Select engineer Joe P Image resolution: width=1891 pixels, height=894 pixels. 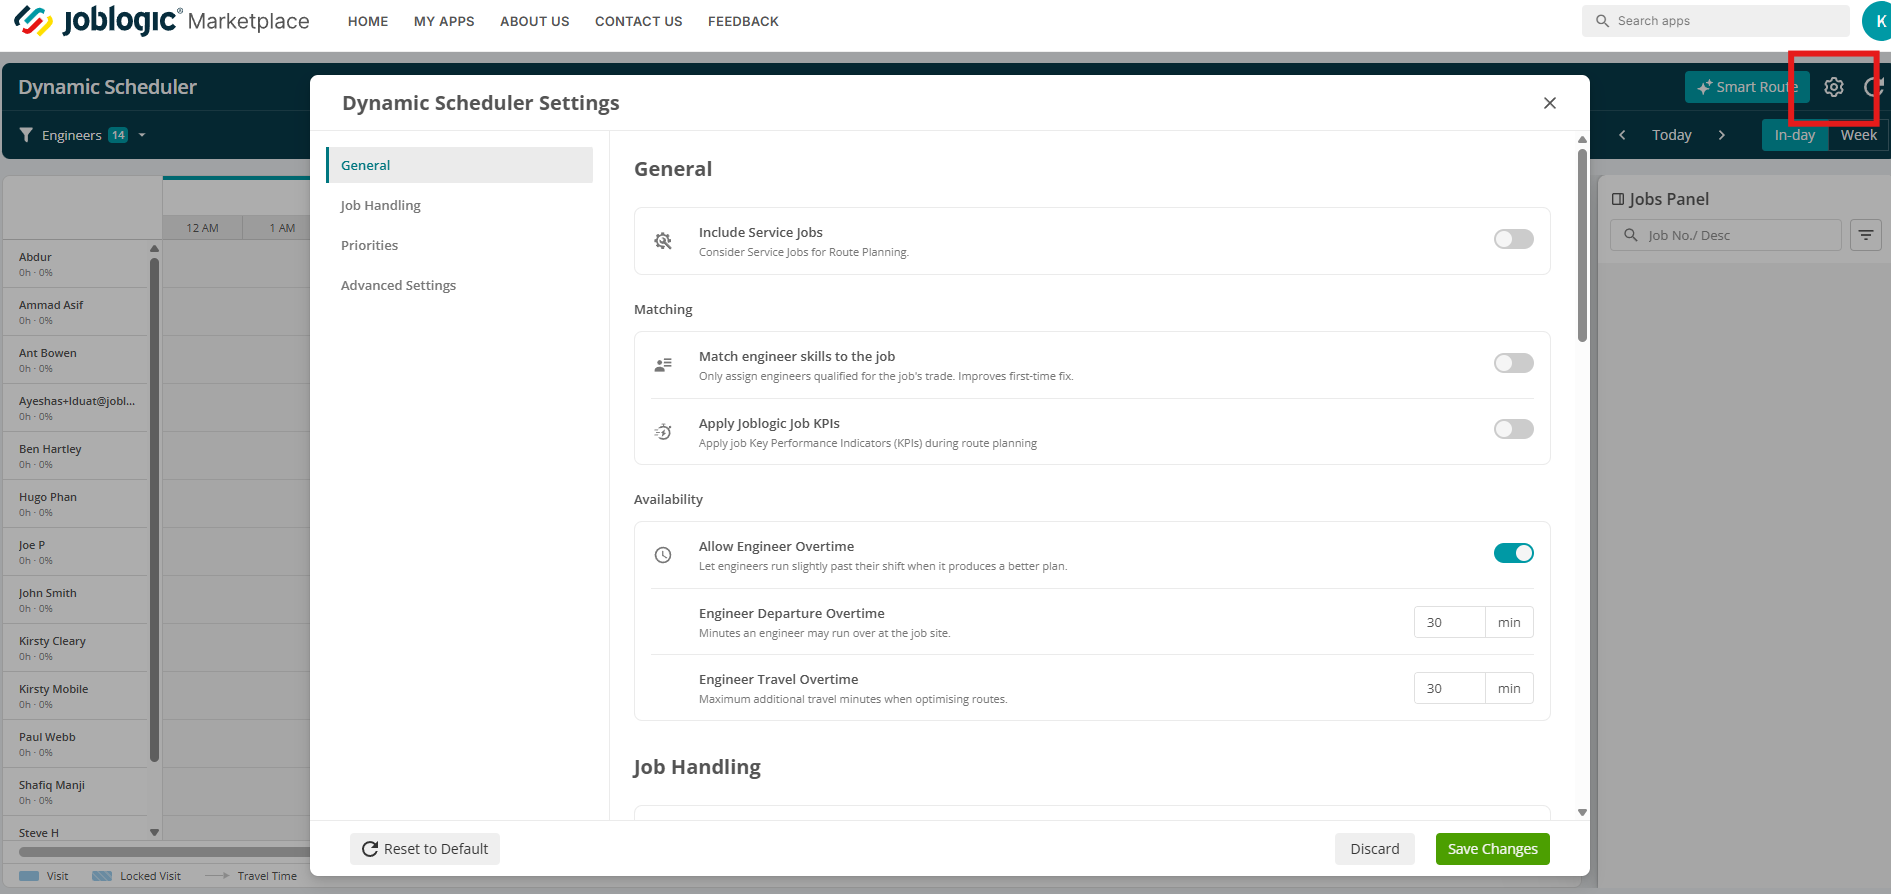coord(75,552)
